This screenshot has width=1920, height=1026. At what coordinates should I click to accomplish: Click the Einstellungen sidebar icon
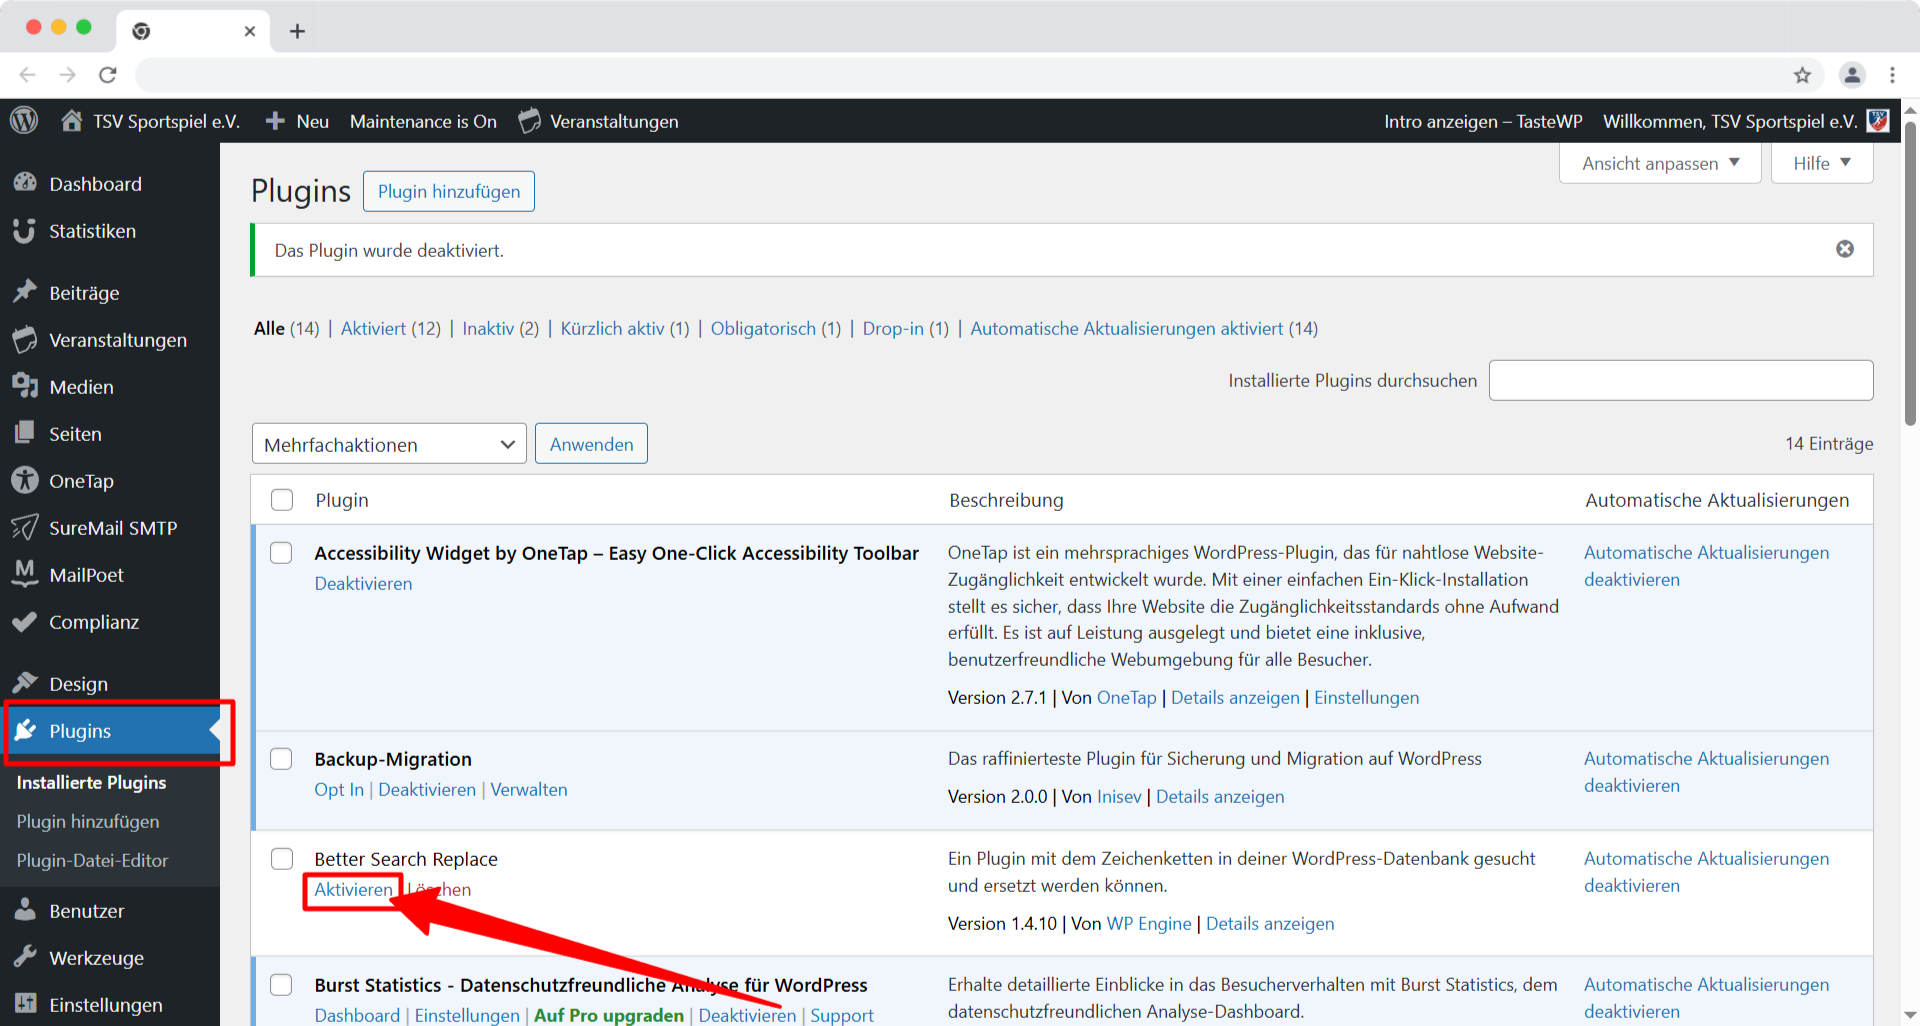coord(25,1004)
